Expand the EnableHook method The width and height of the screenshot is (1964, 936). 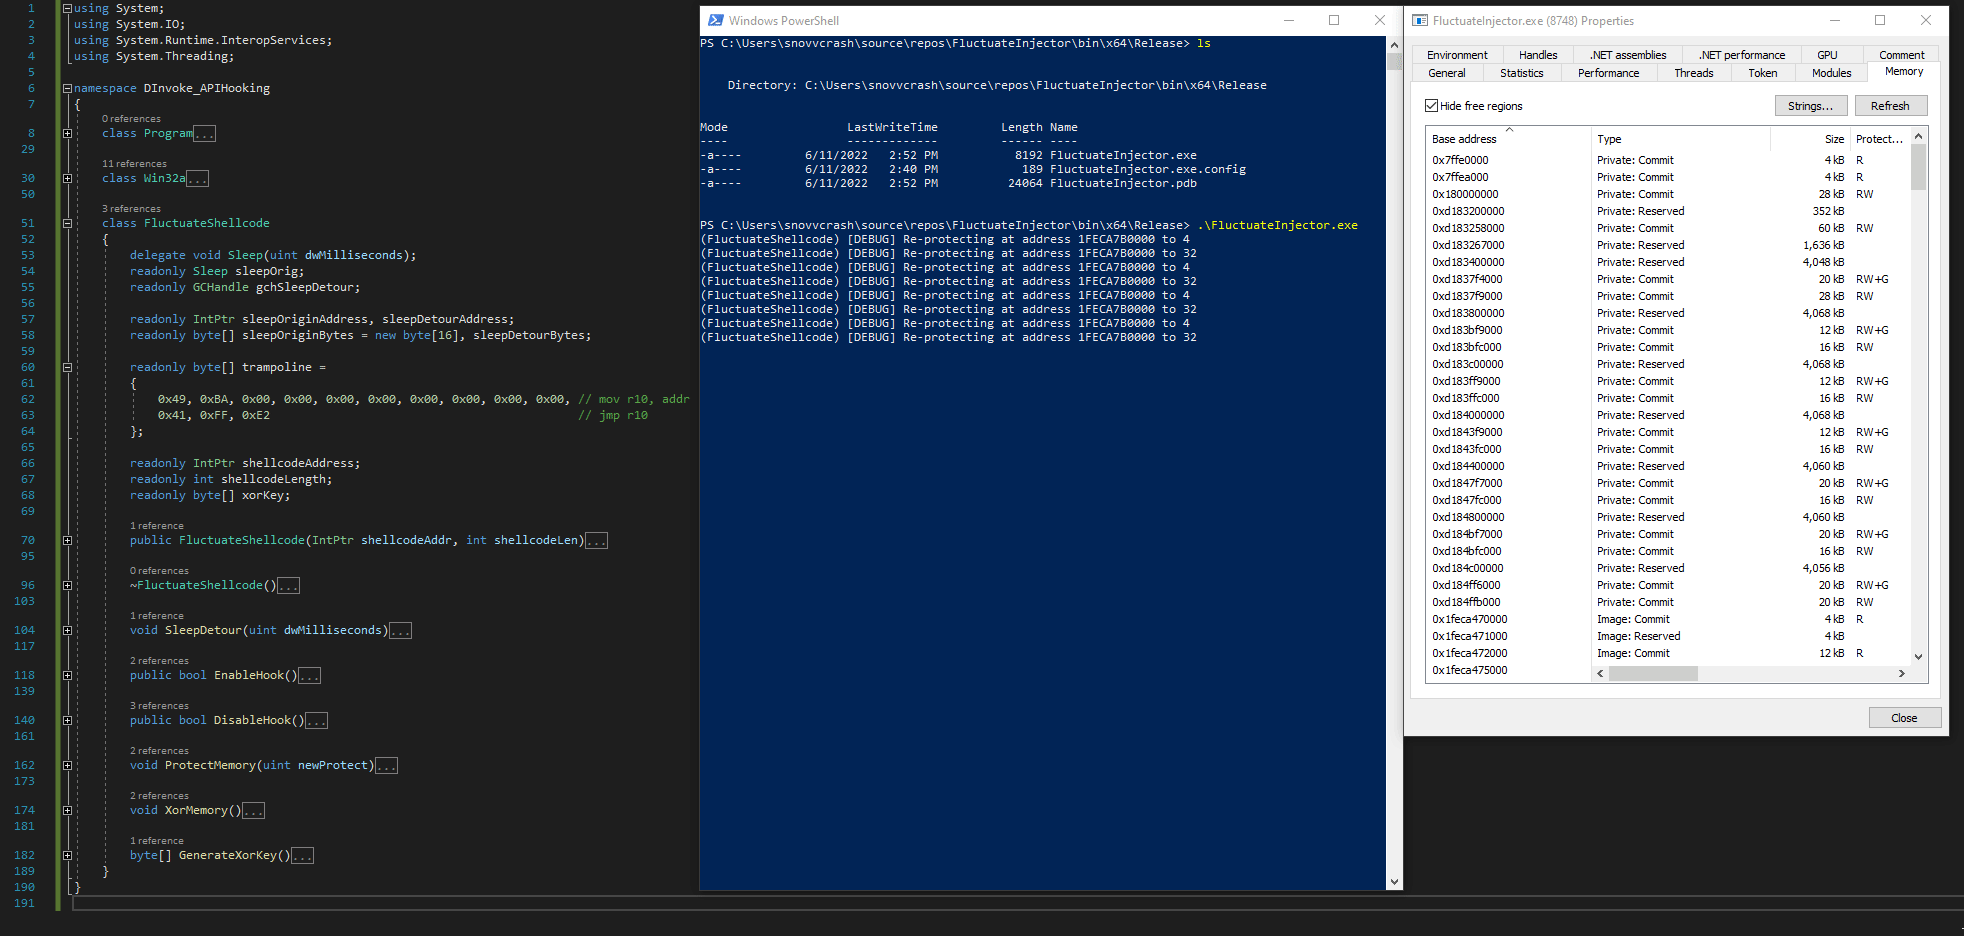[67, 675]
